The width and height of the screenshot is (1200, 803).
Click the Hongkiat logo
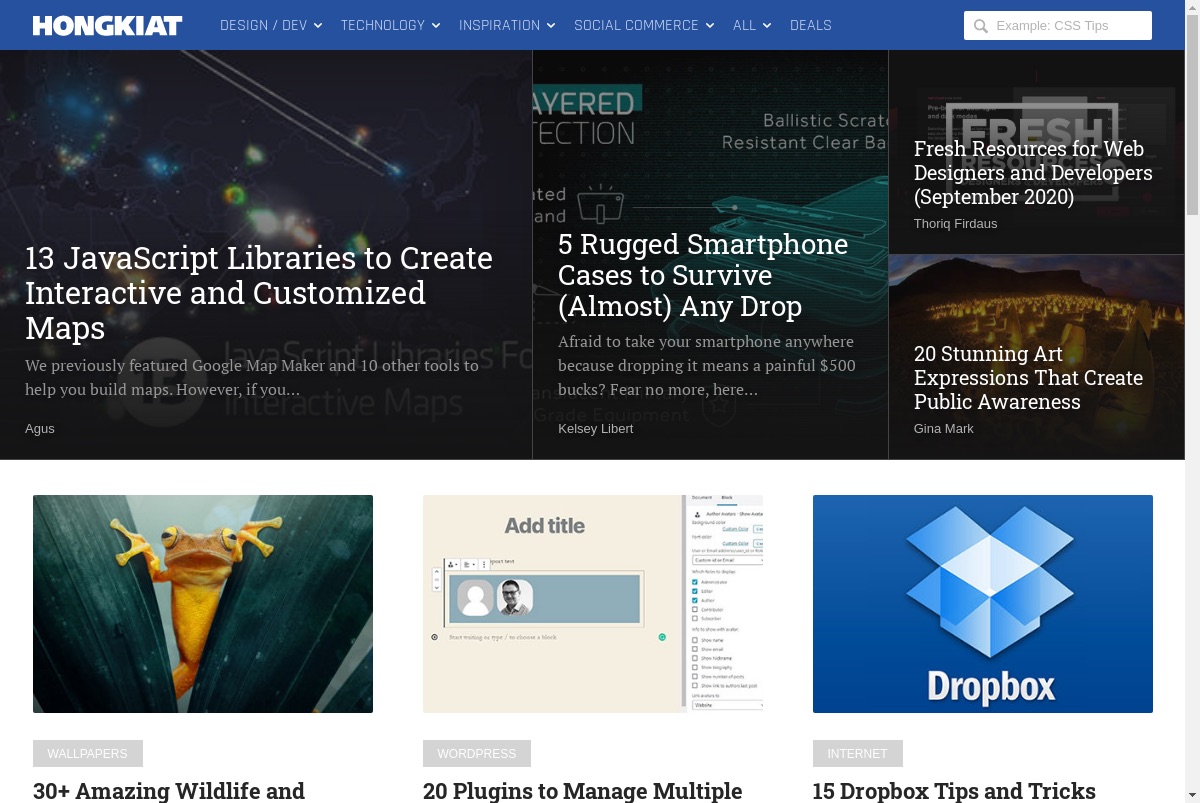point(107,25)
